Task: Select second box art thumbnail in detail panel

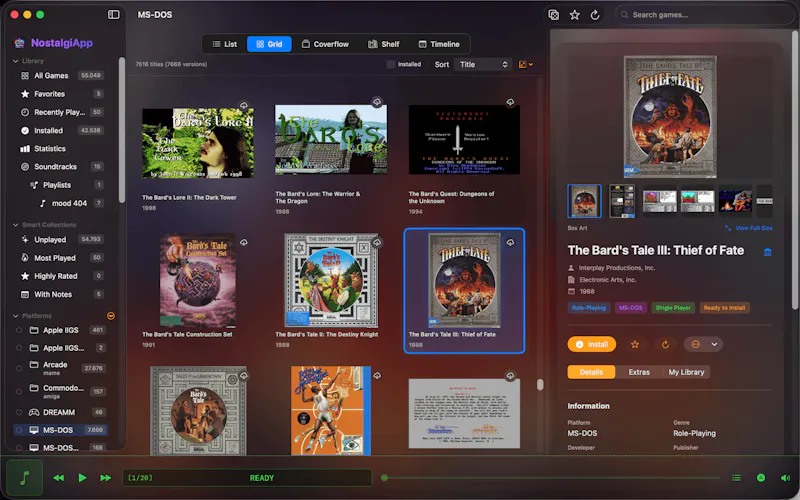Action: pos(622,201)
